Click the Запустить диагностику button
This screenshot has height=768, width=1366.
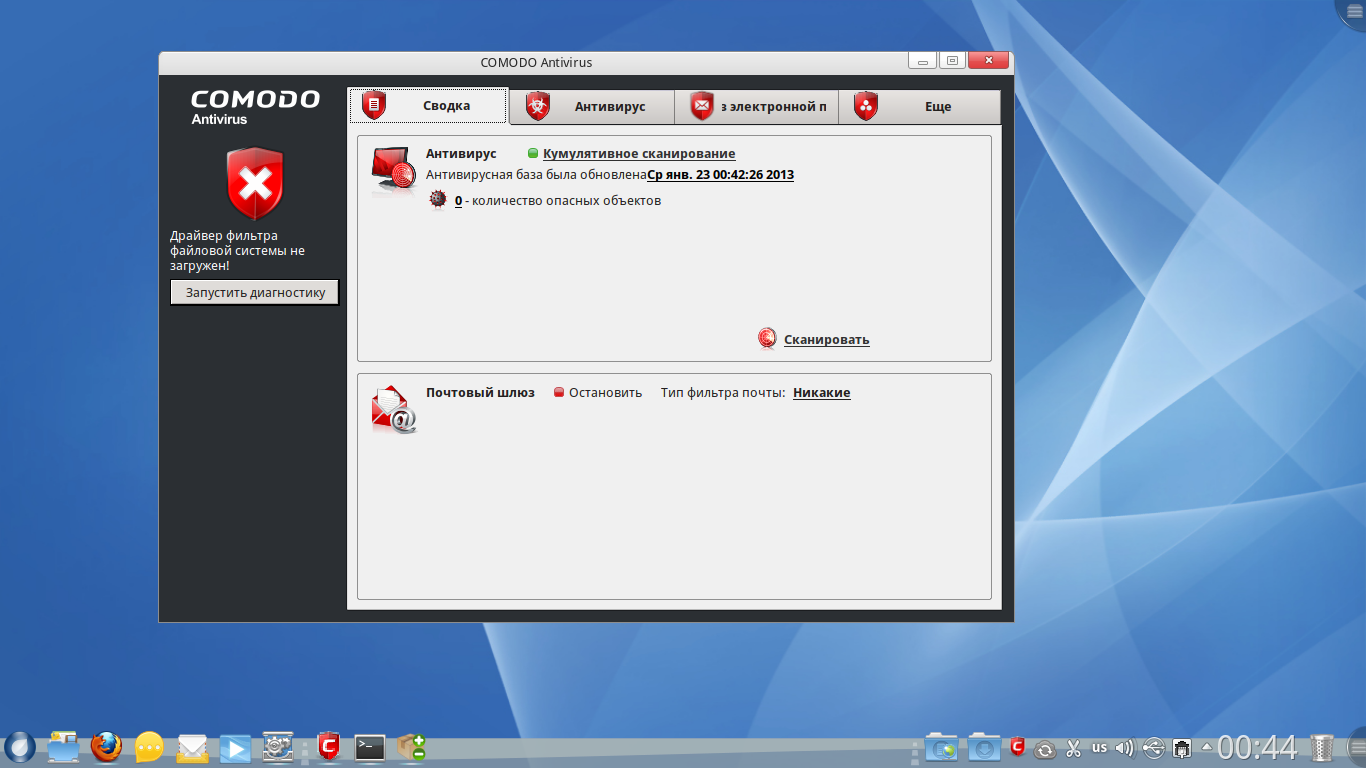pyautogui.click(x=255, y=292)
